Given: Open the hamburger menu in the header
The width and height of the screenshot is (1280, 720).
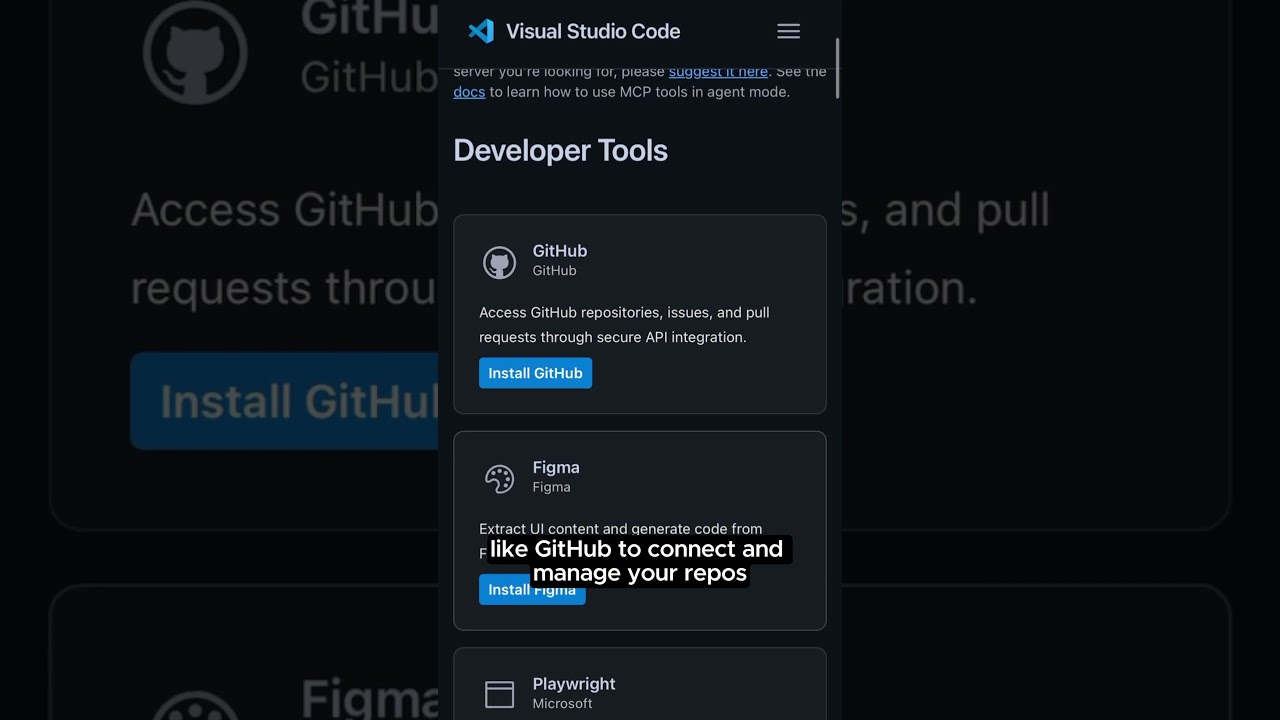Looking at the screenshot, I should click(788, 31).
